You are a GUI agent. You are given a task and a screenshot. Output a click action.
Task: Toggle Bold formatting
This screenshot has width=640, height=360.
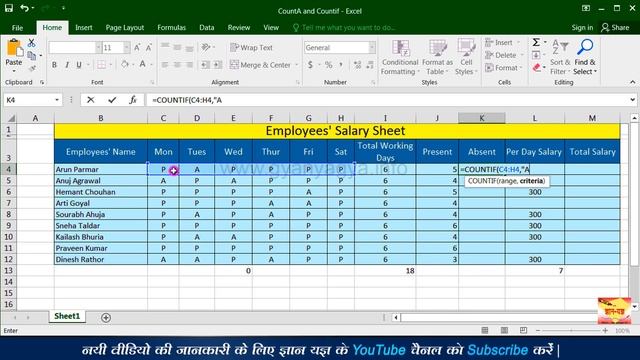[x=54, y=65]
